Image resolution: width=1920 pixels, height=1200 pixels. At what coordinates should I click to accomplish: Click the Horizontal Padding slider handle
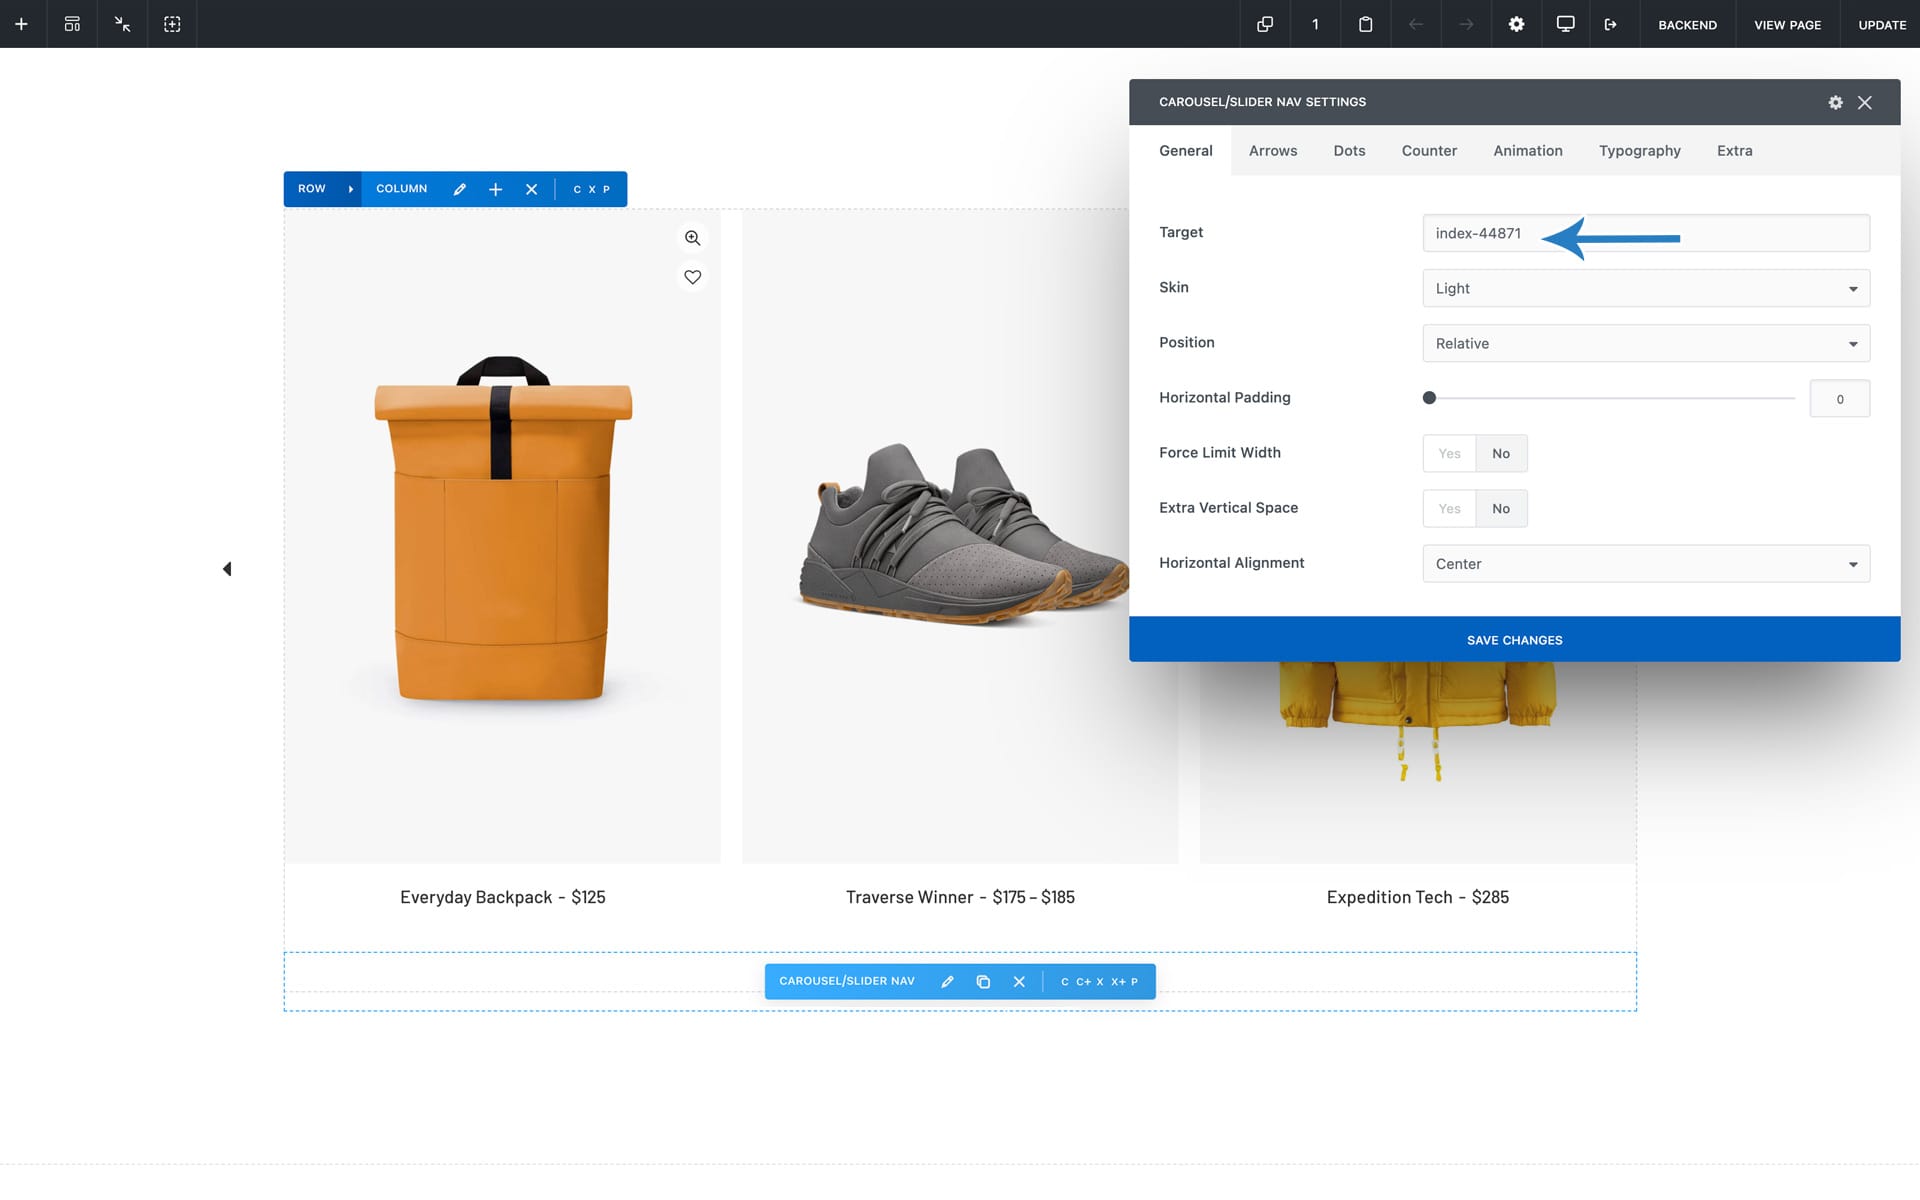[x=1429, y=398]
